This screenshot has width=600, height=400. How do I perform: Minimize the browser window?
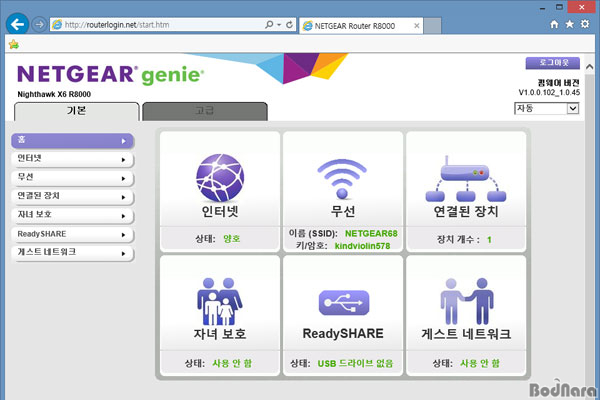point(542,8)
